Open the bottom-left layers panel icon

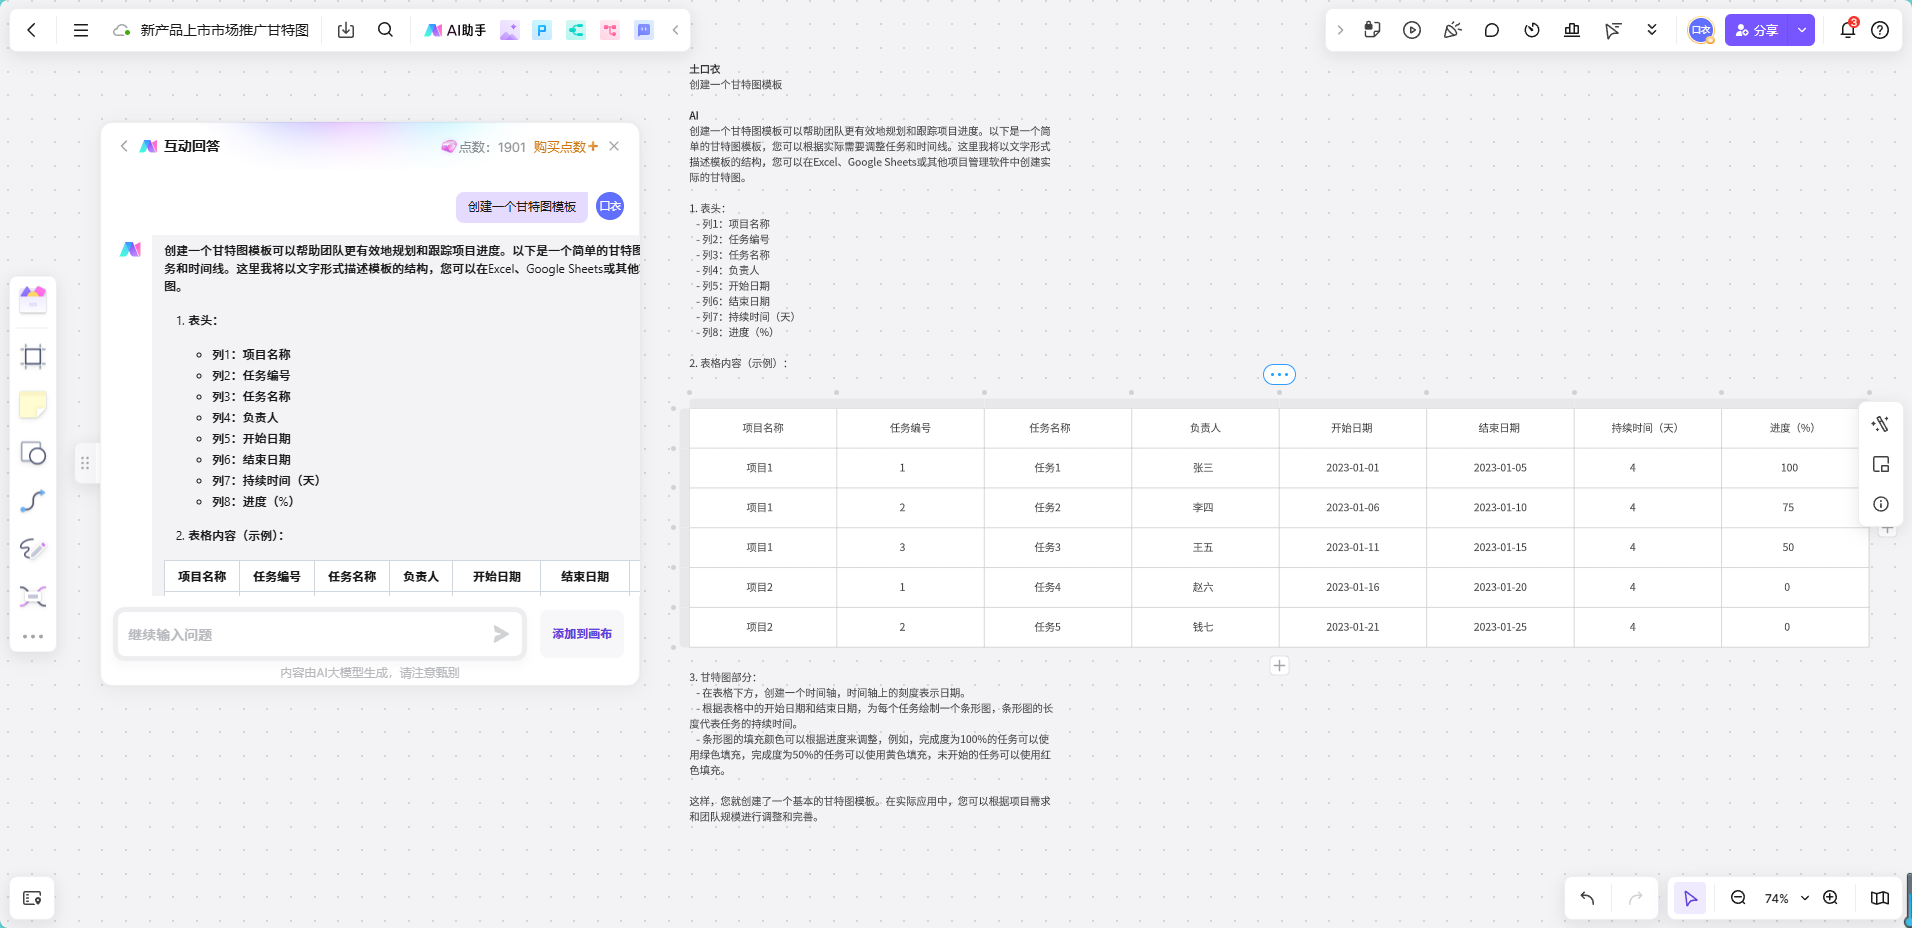point(32,898)
